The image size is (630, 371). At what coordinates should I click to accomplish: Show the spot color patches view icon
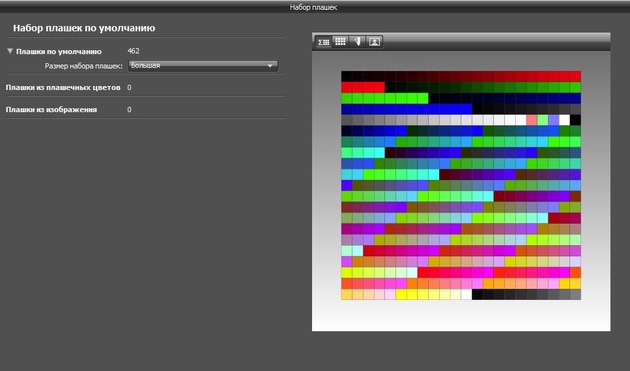(x=357, y=41)
